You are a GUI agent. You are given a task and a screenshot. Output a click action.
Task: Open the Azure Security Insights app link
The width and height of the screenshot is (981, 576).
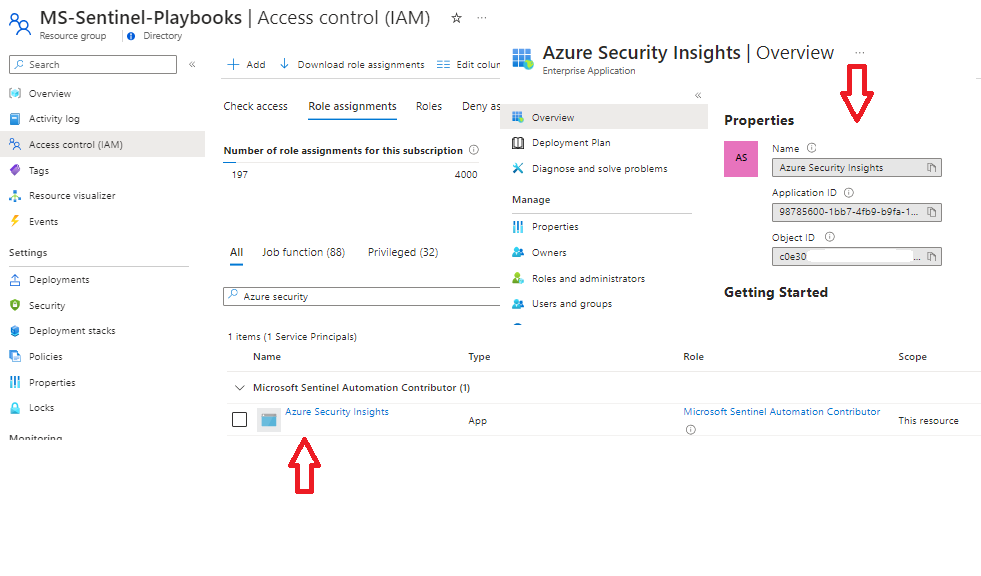click(336, 411)
